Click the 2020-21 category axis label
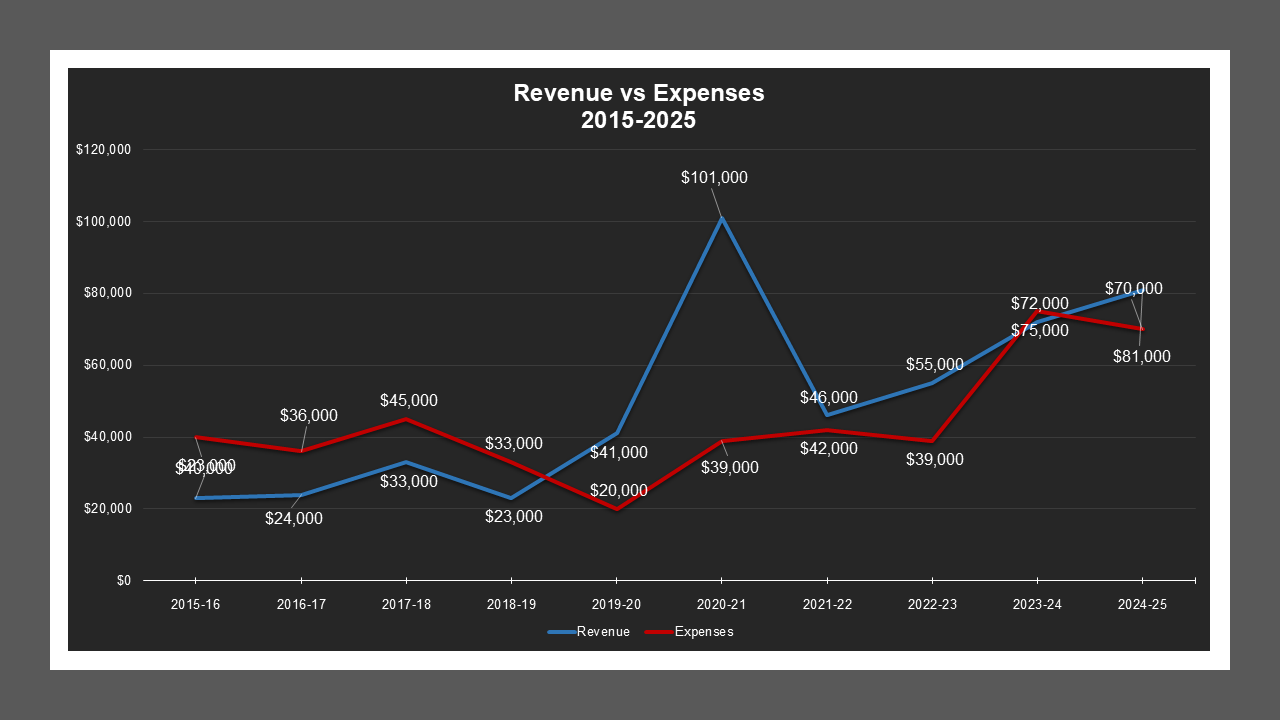This screenshot has width=1280, height=720. [721, 606]
